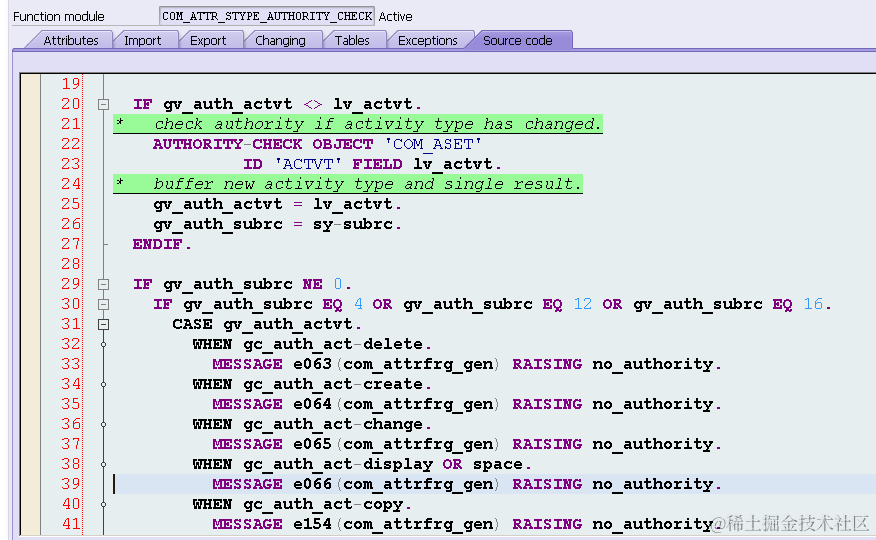Click 'sy-subrc' on line 26
Screen dimensions: 876x540
pyautogui.click(x=353, y=224)
